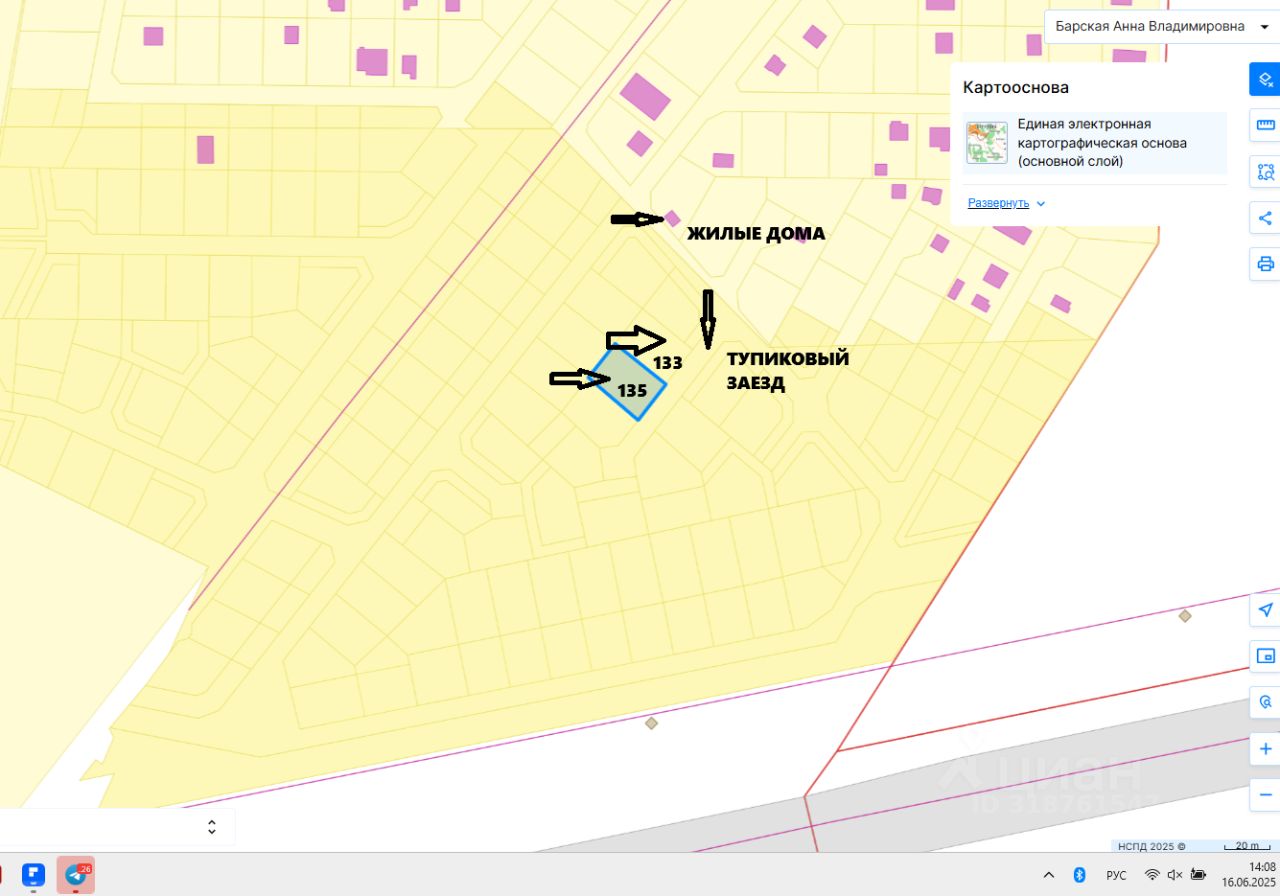Toggle the bottom-left panel up-down chevron
This screenshot has width=1280, height=896.
(212, 827)
